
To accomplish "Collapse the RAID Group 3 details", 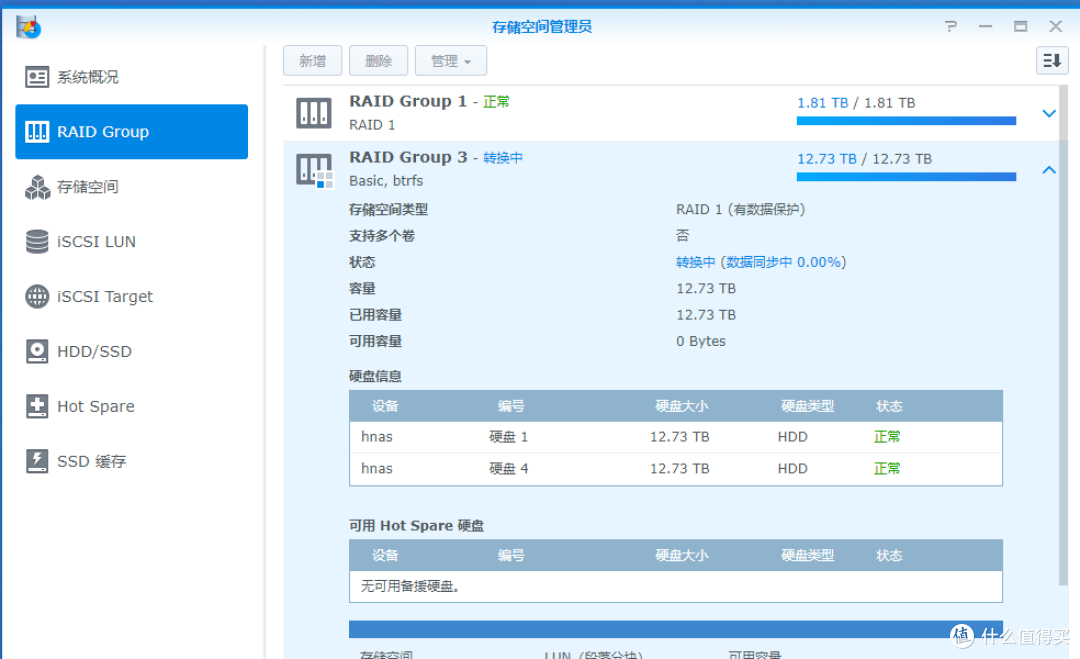I will tap(1048, 170).
